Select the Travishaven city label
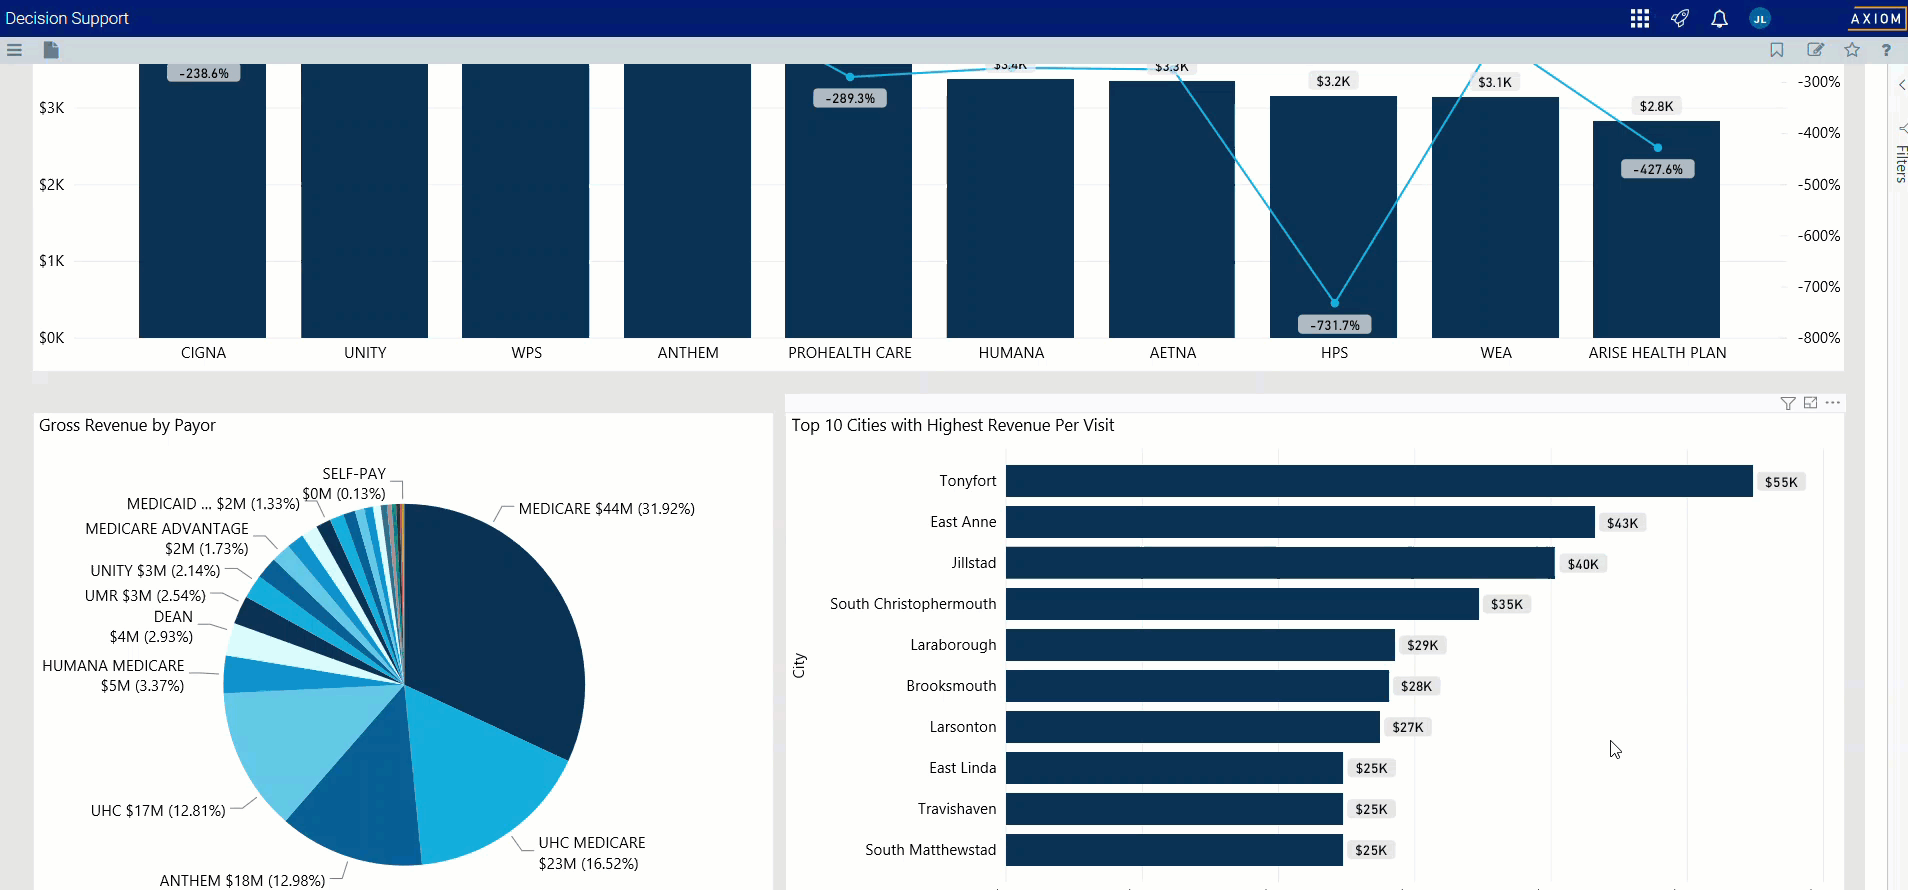 [x=957, y=809]
